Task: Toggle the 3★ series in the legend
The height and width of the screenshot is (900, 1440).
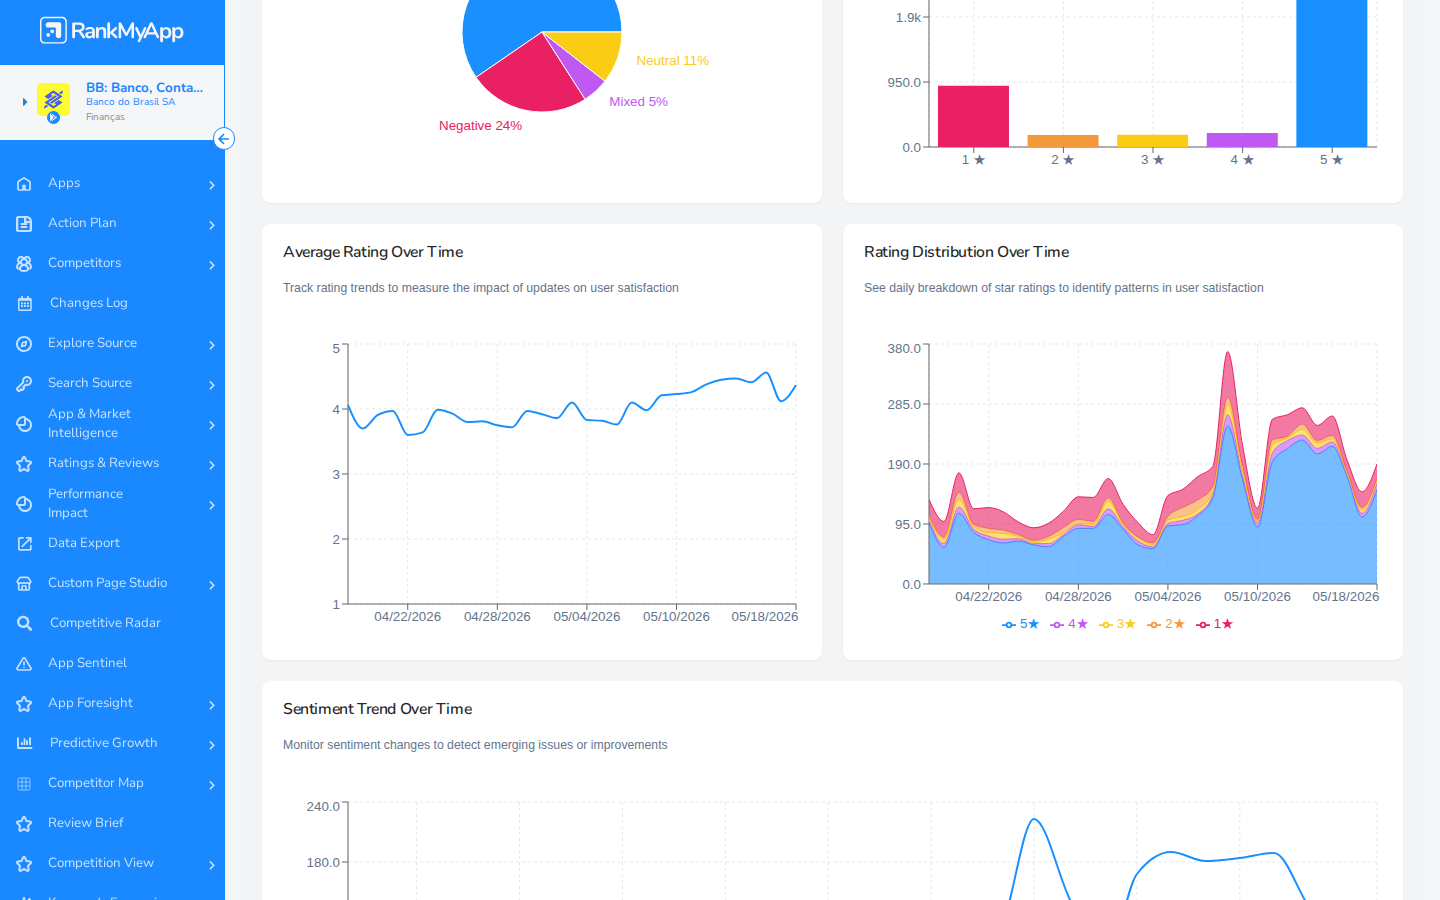Action: click(x=1117, y=624)
